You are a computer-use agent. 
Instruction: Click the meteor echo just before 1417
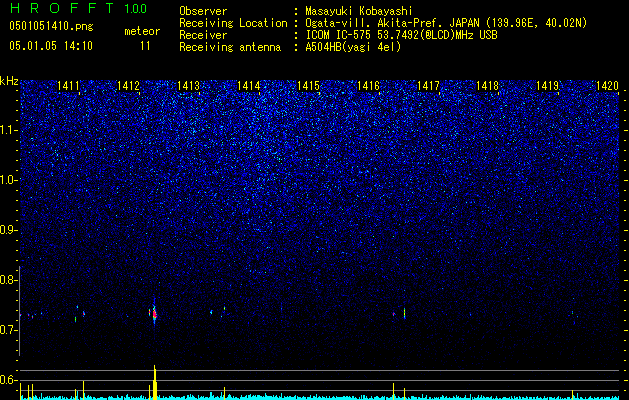coord(404,313)
